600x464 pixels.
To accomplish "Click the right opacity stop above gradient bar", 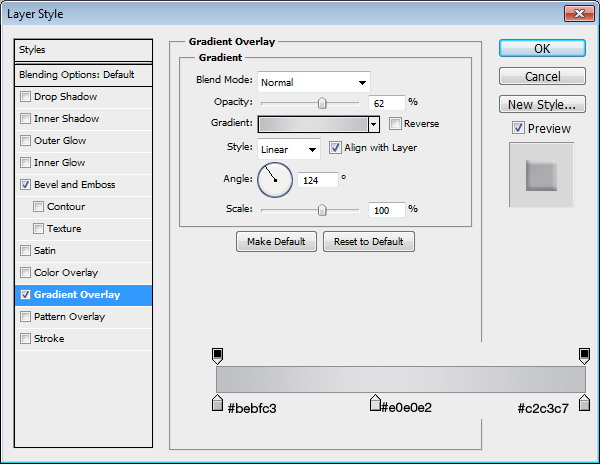I will pyautogui.click(x=584, y=355).
